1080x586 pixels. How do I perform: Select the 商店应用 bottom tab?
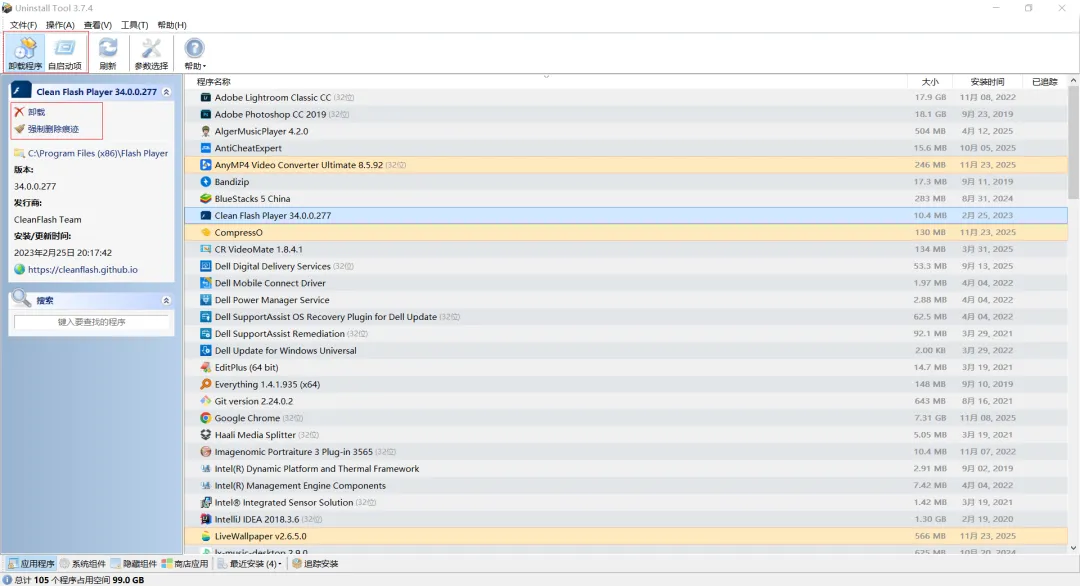185,563
